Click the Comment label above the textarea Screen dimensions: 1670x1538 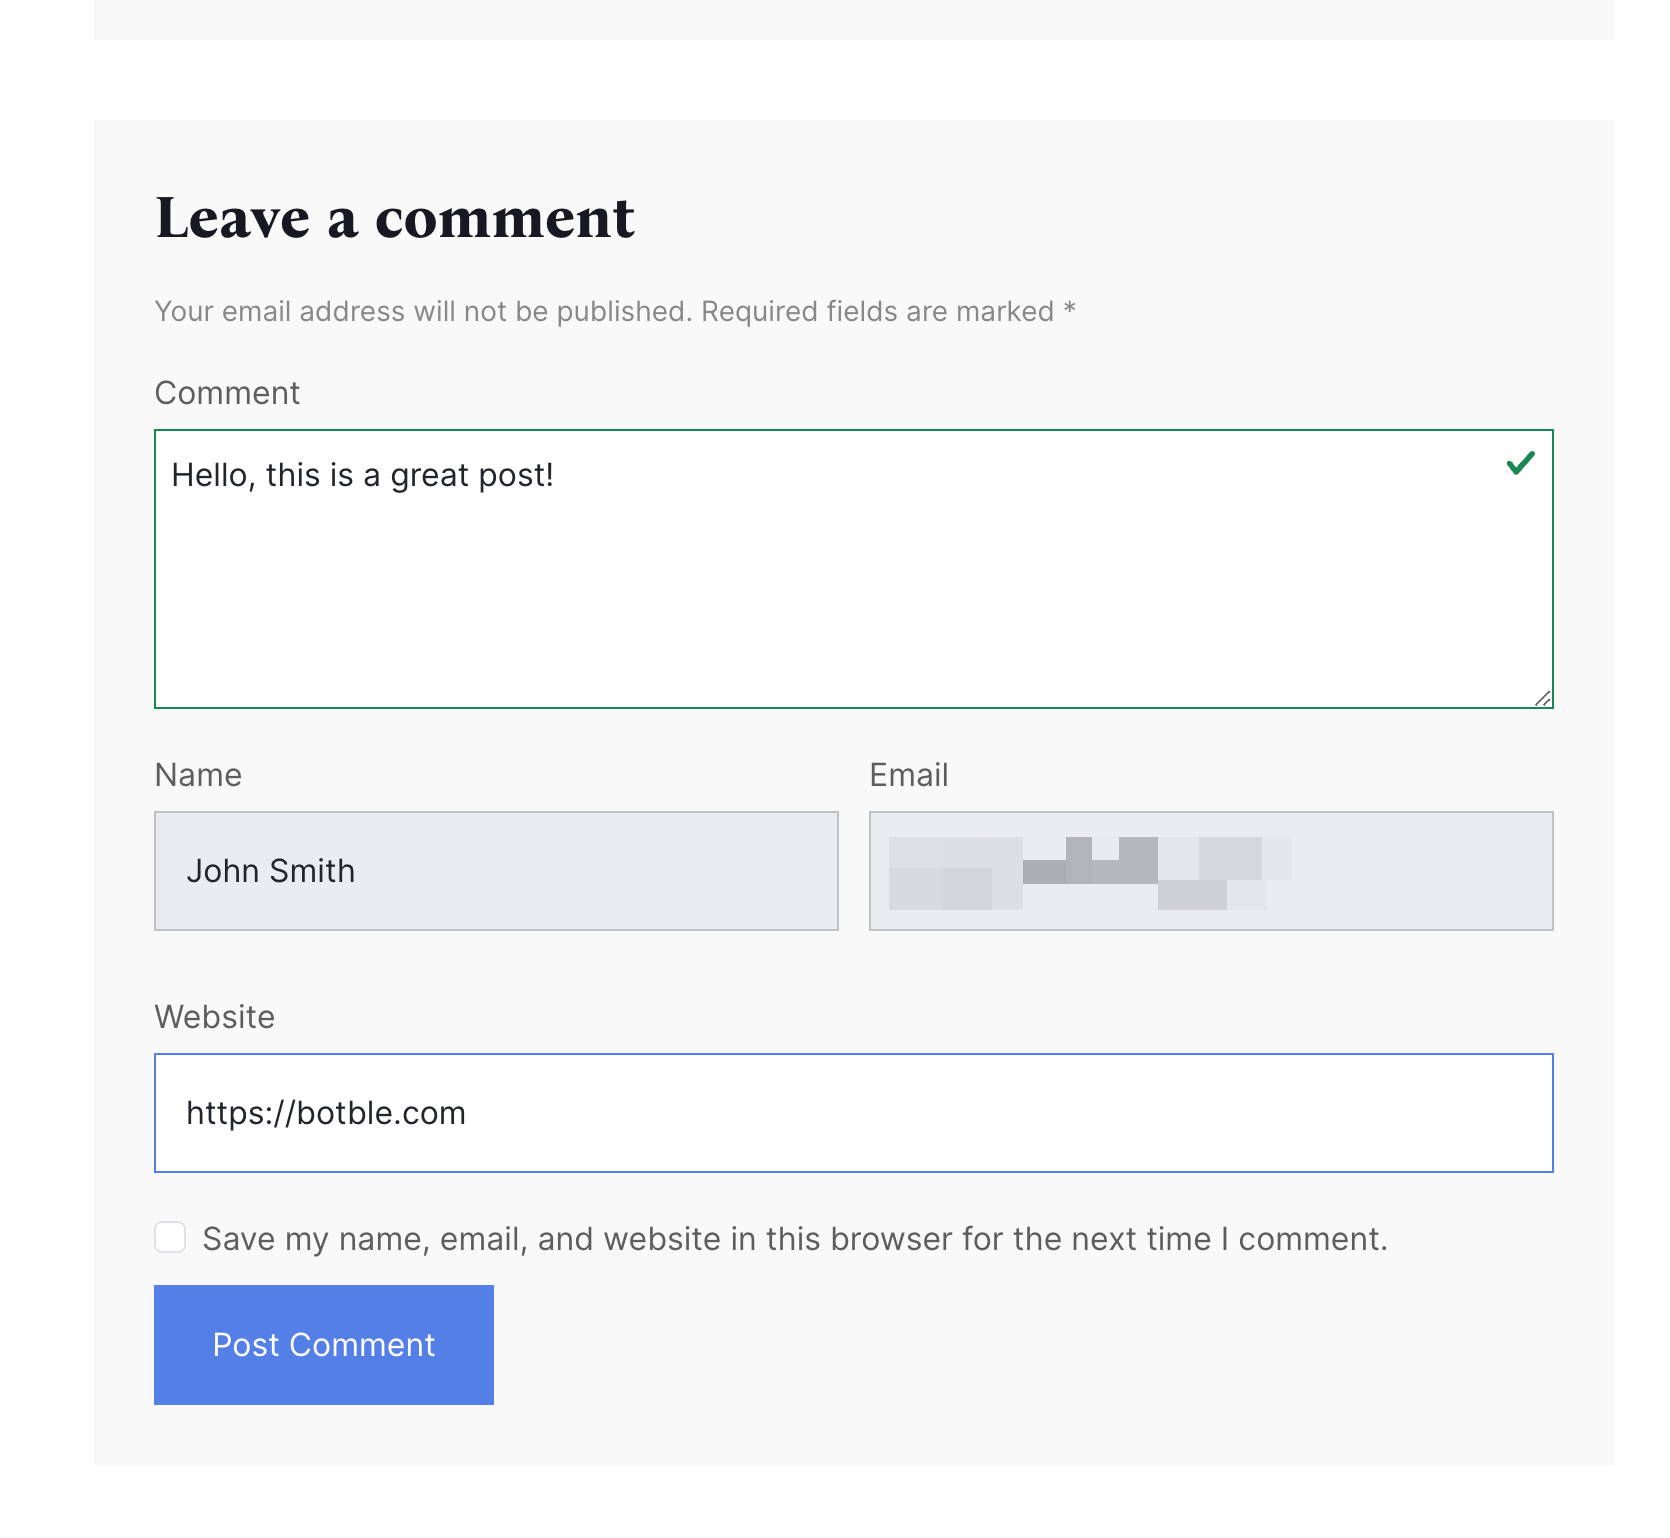(x=226, y=393)
